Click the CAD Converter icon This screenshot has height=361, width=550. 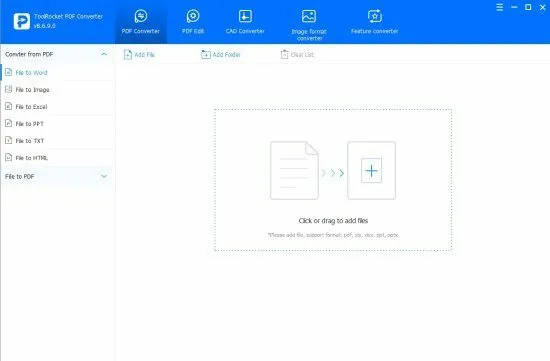pos(245,16)
